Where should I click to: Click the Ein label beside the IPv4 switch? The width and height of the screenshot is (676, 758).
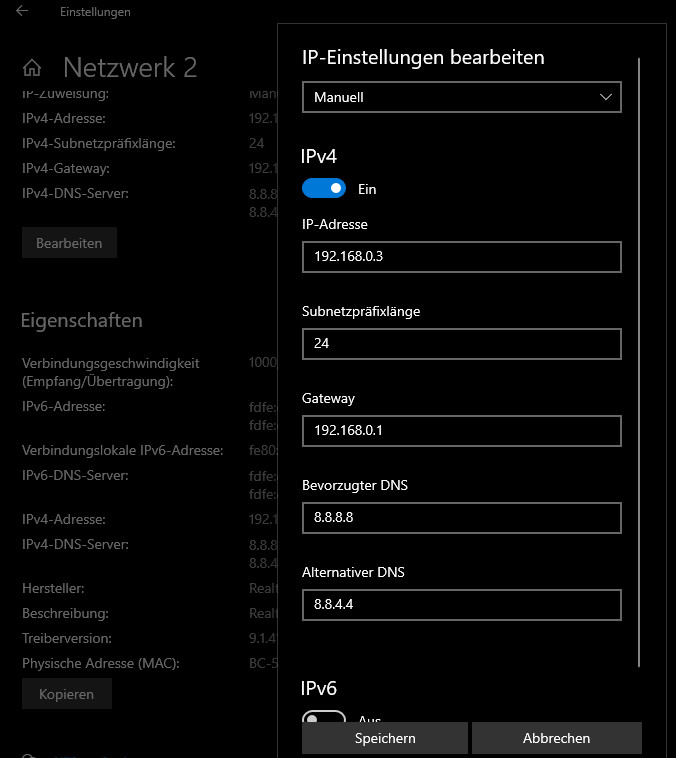coord(367,189)
